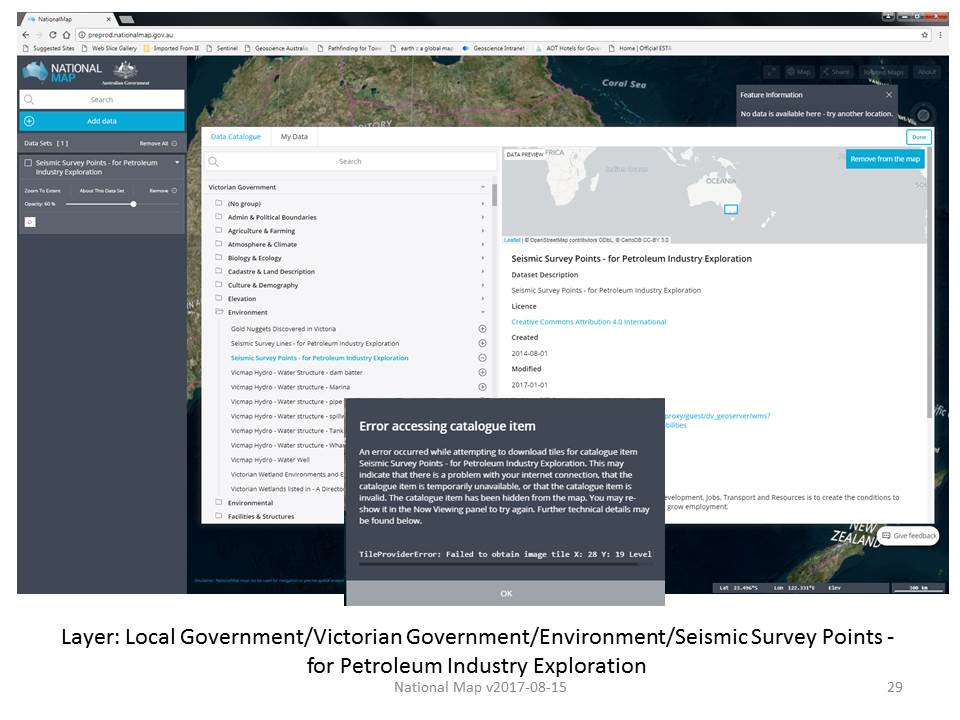960x720 pixels.
Task: Click the catalogue list scrollbar
Action: (494, 195)
